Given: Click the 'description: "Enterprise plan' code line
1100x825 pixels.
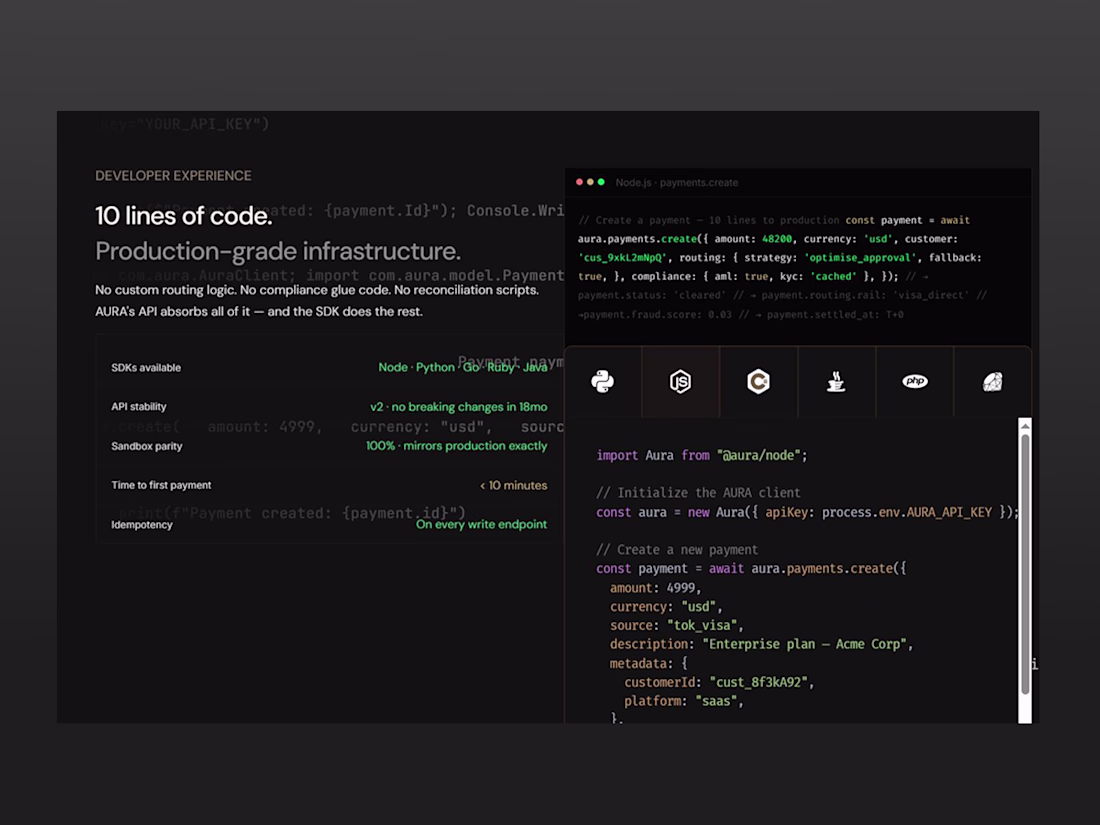Looking at the screenshot, I should pyautogui.click(x=761, y=644).
